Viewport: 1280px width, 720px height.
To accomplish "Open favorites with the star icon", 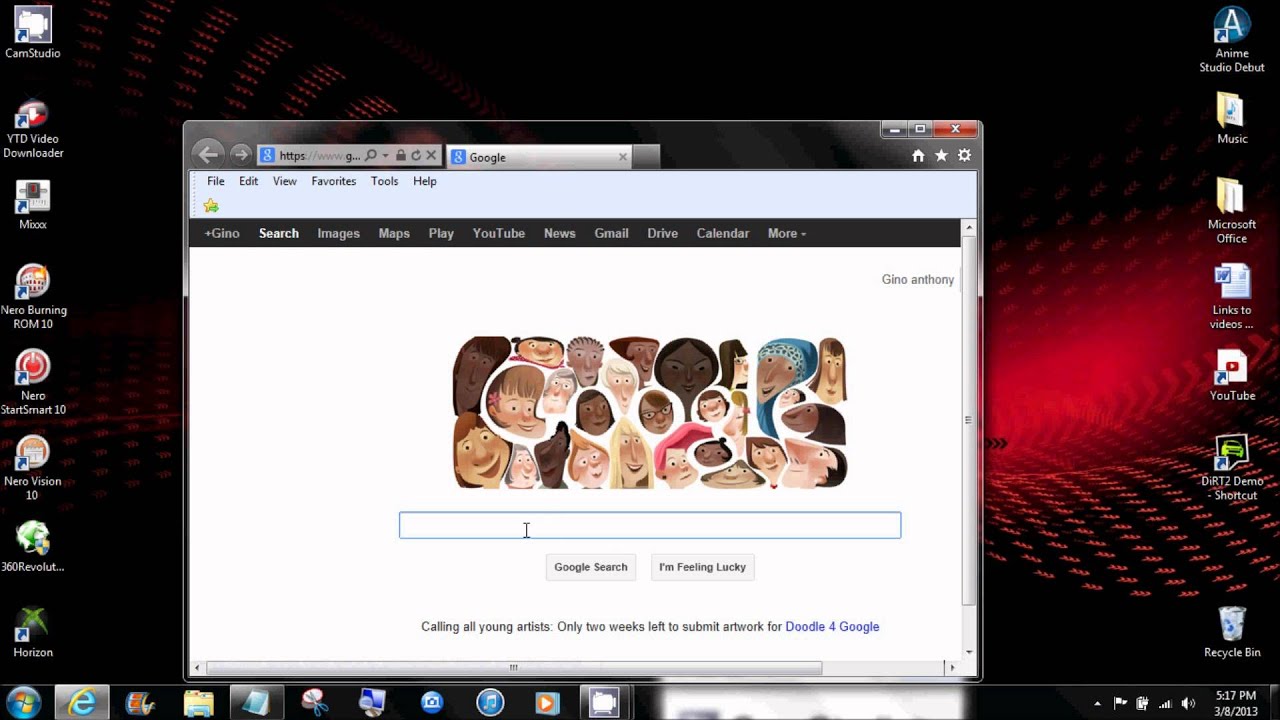I will 941,155.
